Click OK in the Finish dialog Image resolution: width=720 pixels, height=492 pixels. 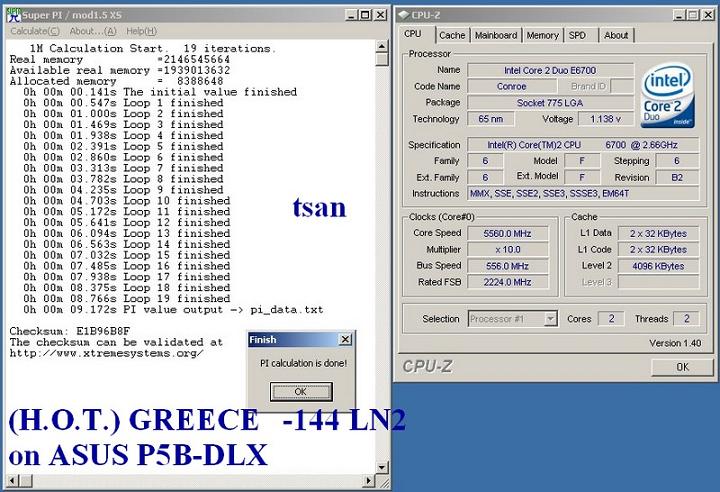(301, 391)
